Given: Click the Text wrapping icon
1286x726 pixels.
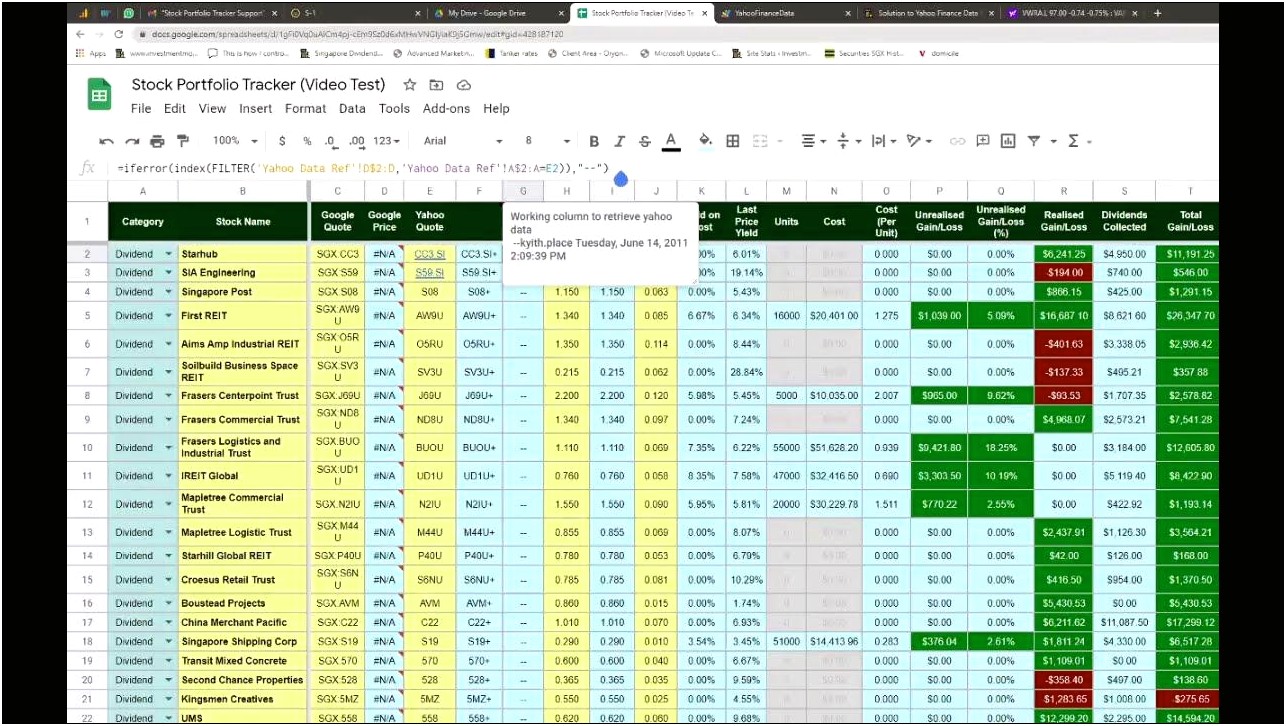Looking at the screenshot, I should [x=878, y=141].
